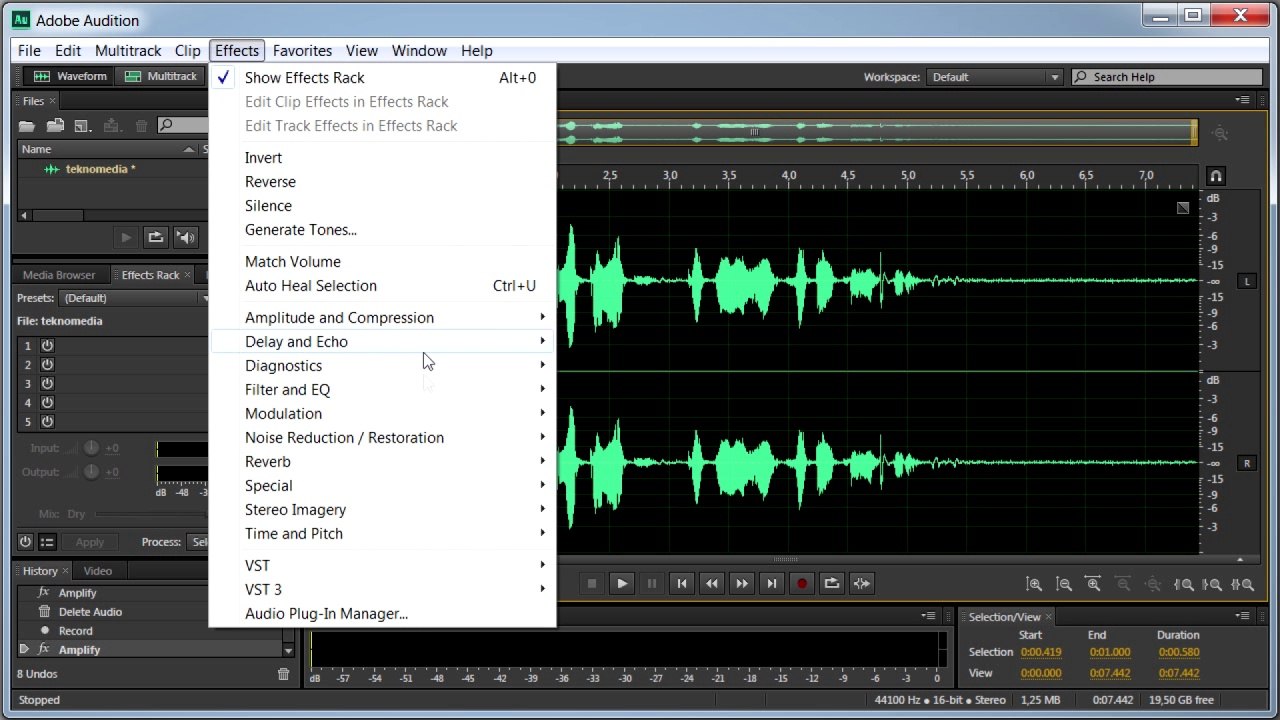Uncheck Show Effects Rack menu item
Image resolution: width=1280 pixels, height=720 pixels.
[x=382, y=77]
